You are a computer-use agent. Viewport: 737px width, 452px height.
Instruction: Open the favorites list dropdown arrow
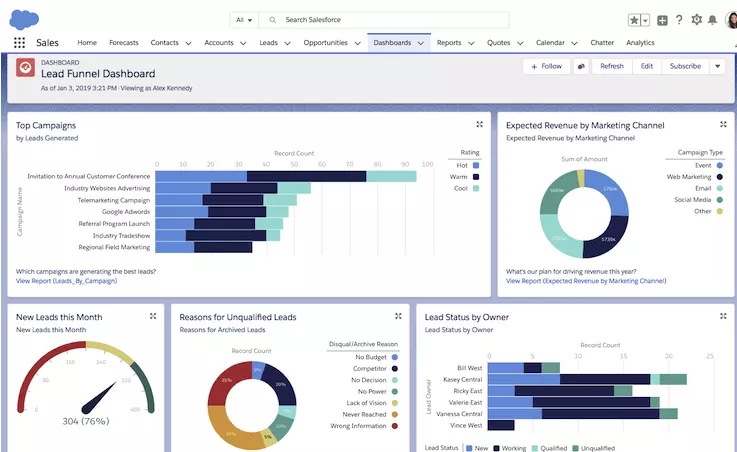click(645, 20)
